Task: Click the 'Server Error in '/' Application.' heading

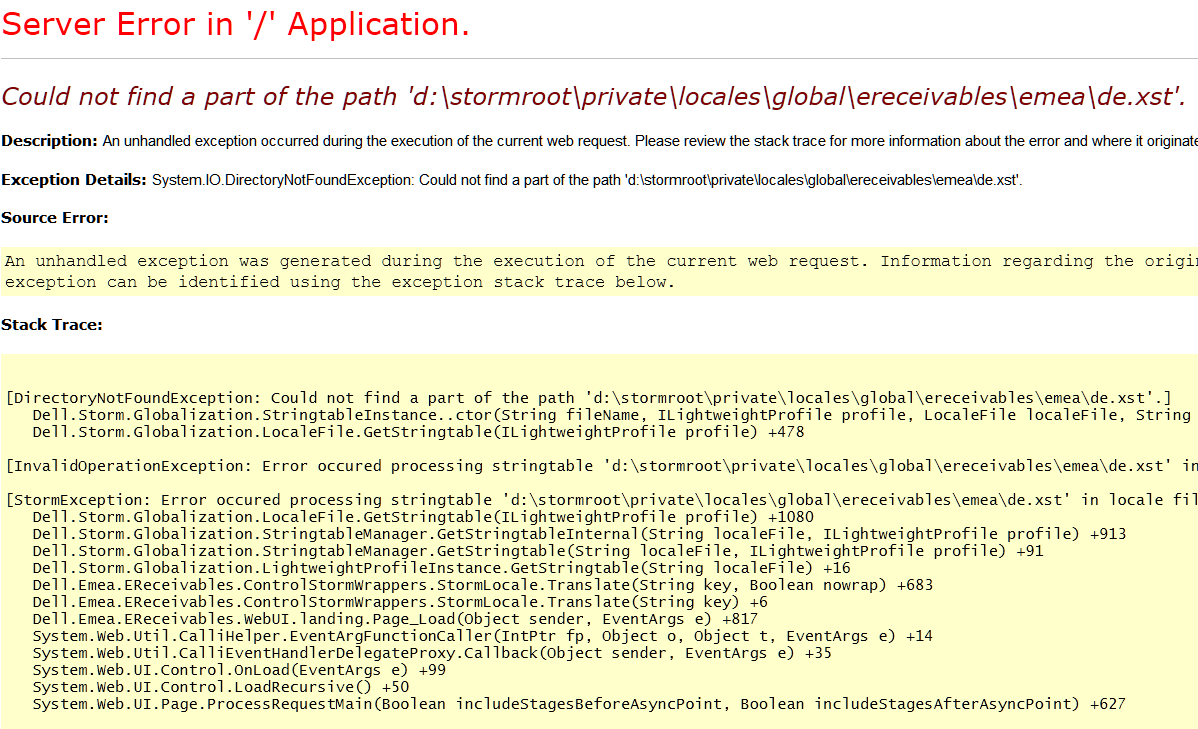Action: (235, 24)
